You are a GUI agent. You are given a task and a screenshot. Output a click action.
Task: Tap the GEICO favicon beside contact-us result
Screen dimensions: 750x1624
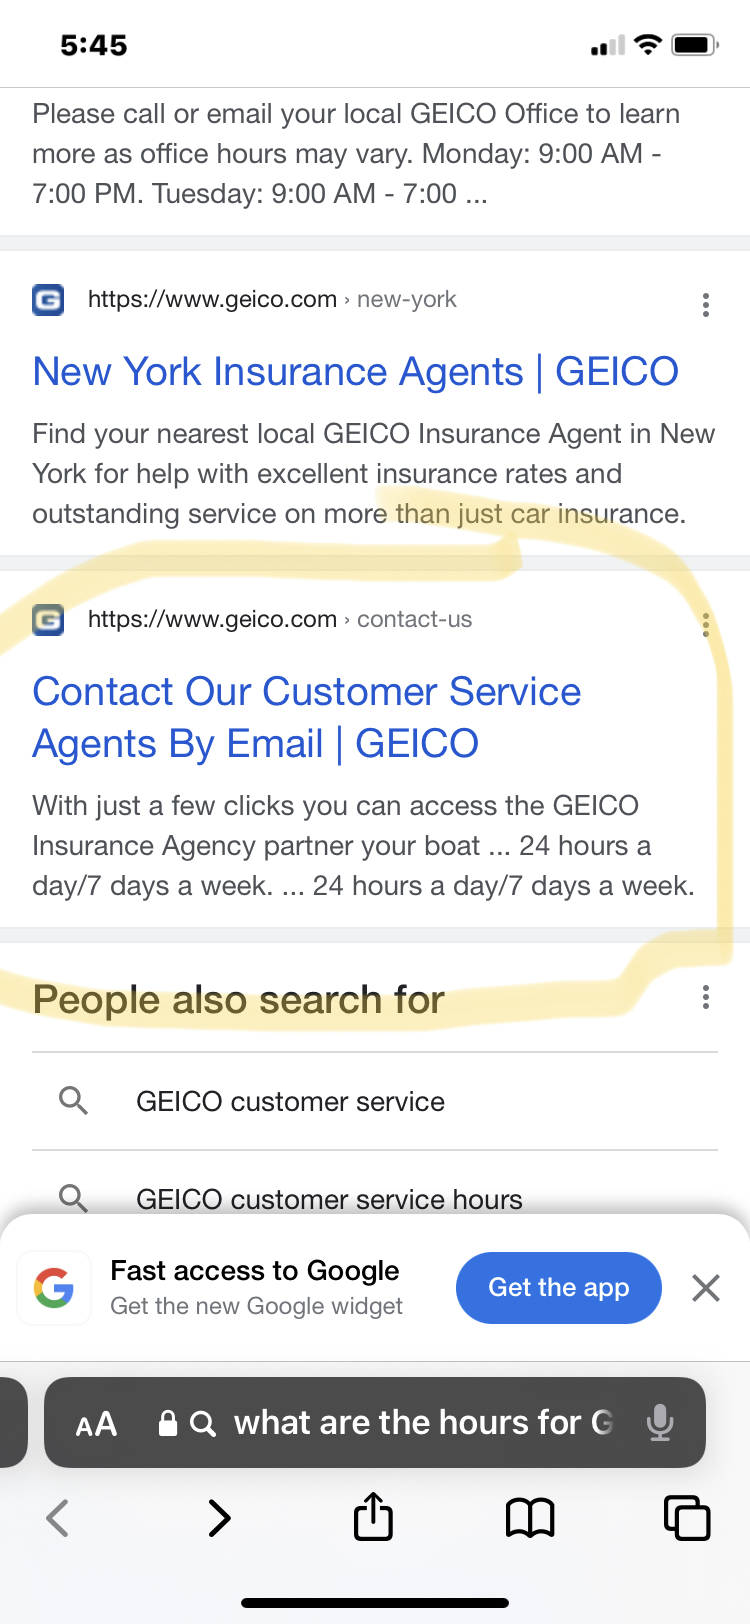point(48,620)
